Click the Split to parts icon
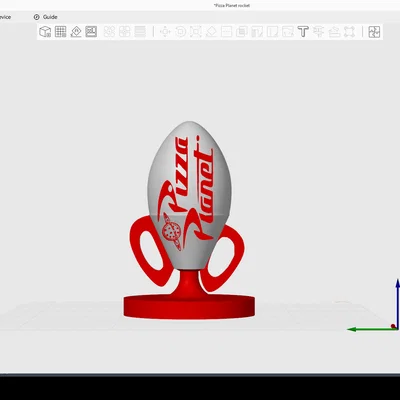The height and width of the screenshot is (400, 400). coord(125,32)
